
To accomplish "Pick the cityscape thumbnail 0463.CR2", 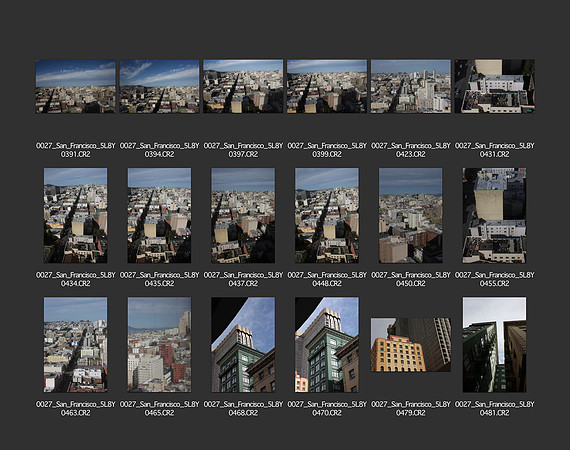I will click(x=76, y=345).
